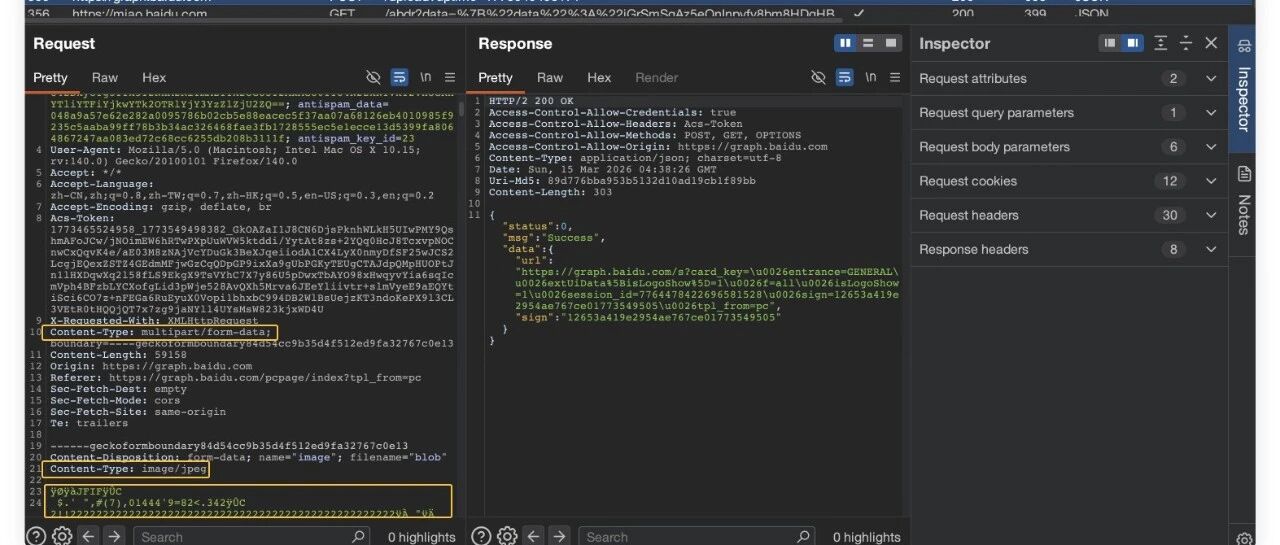
Task: Click the Content-Type multipart/form-data header line
Action: 161,332
